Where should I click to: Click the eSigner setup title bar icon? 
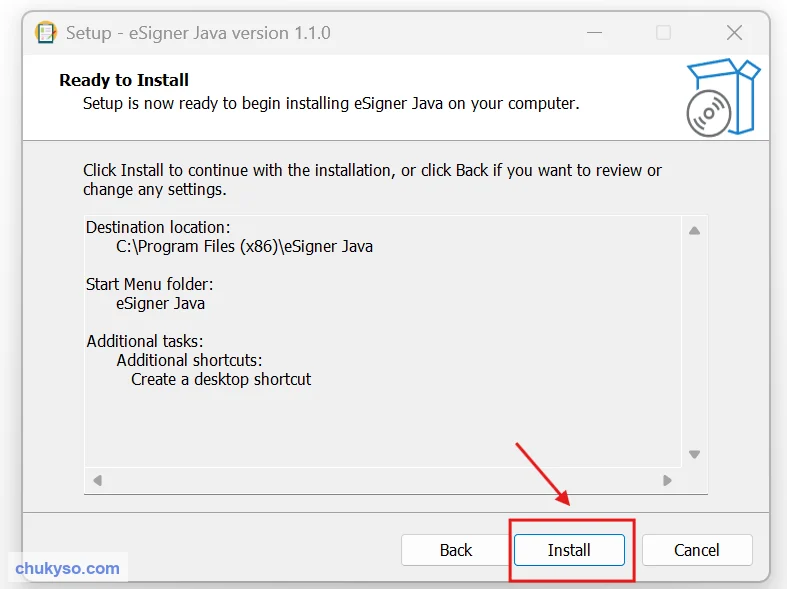(x=46, y=33)
